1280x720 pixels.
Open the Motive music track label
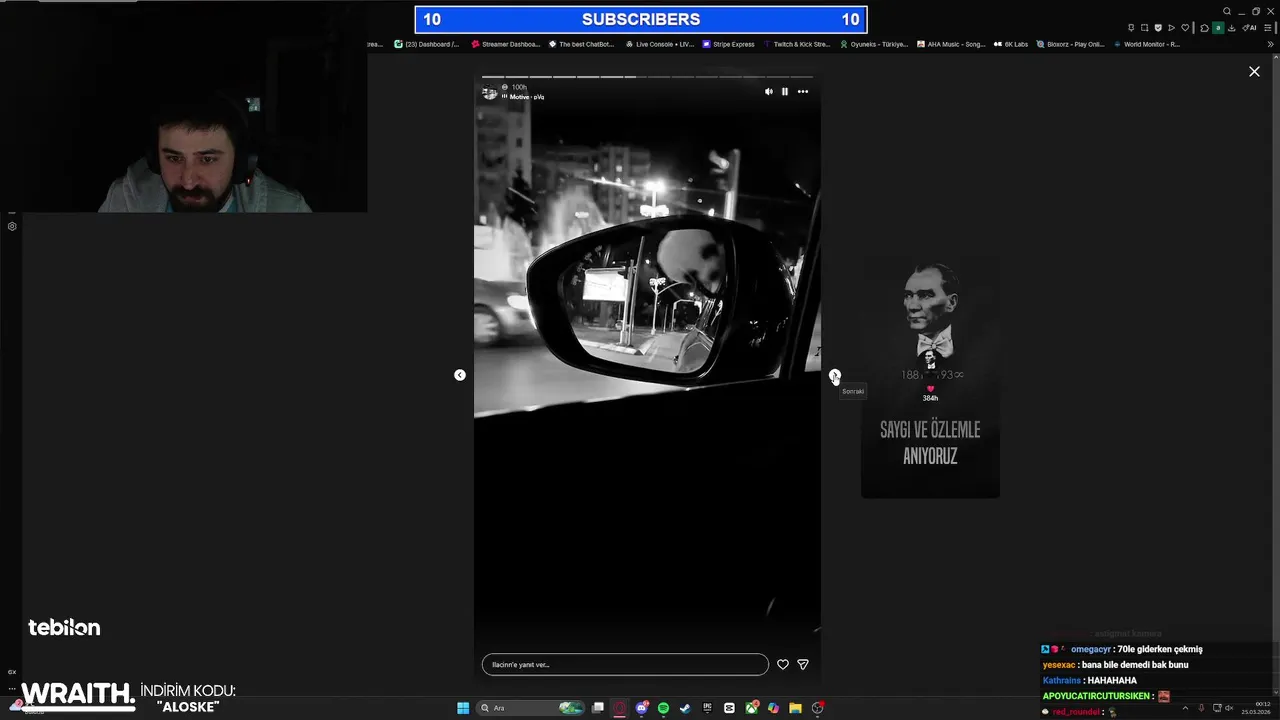(x=525, y=97)
